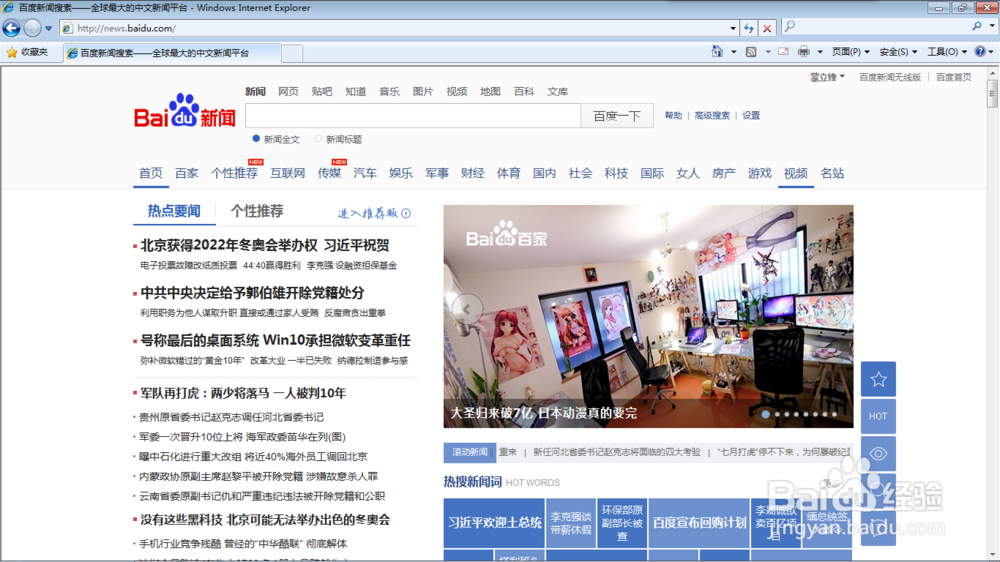Image resolution: width=1000 pixels, height=562 pixels.
Task: Click the new empty tab button
Action: 292,53
